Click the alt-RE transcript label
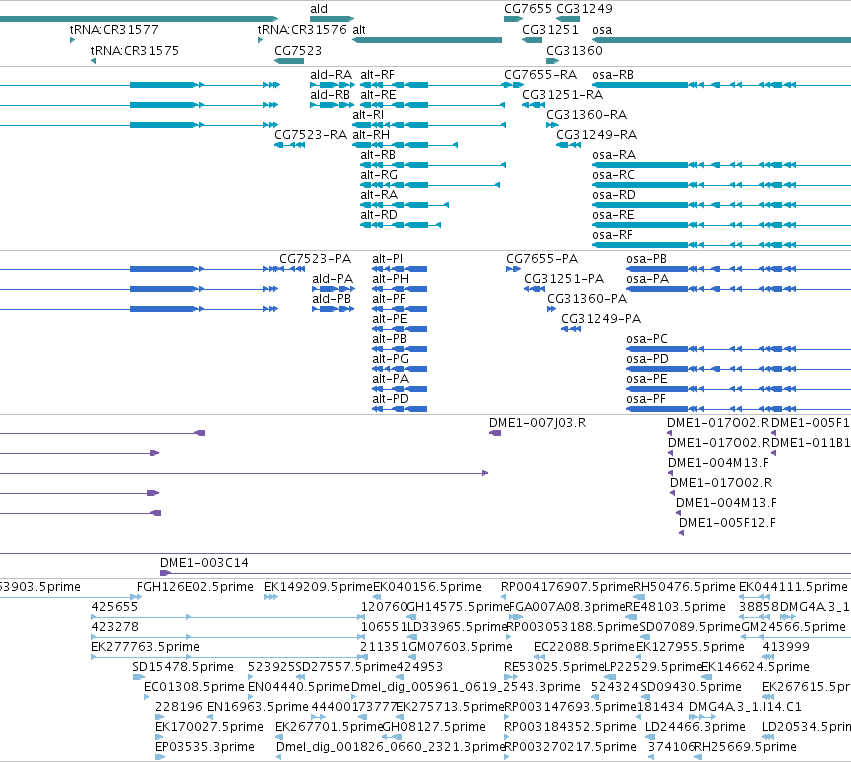851x762 pixels. 378,94
